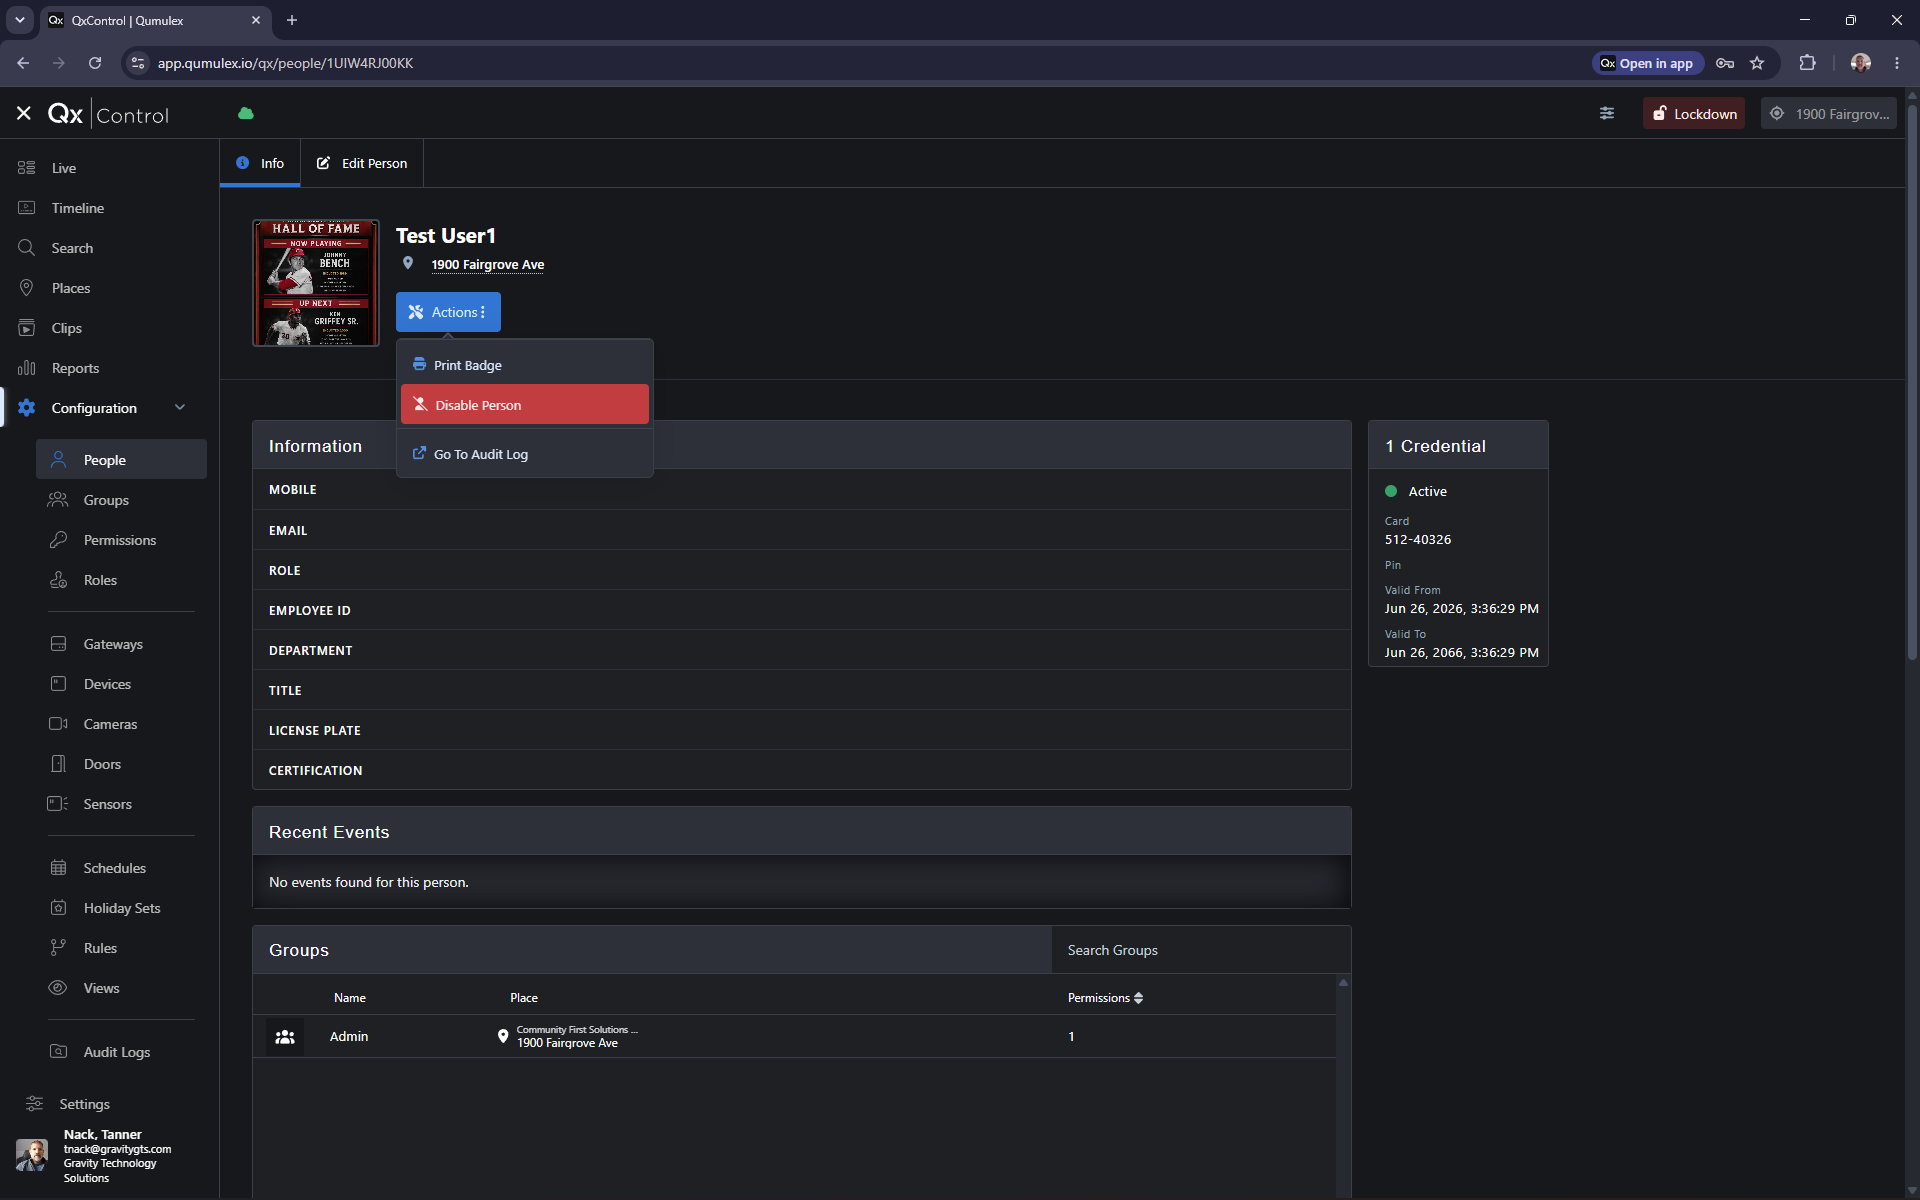Choose Go To Audit Log
This screenshot has height=1200, width=1920.
[x=525, y=454]
